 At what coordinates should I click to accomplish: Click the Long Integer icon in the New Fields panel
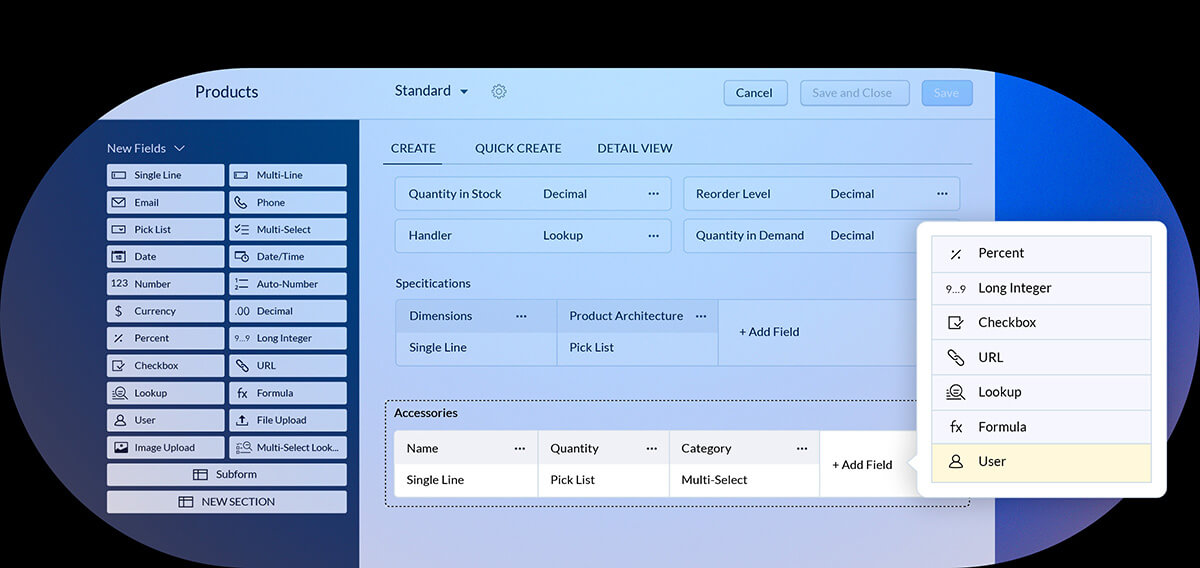(x=241, y=338)
